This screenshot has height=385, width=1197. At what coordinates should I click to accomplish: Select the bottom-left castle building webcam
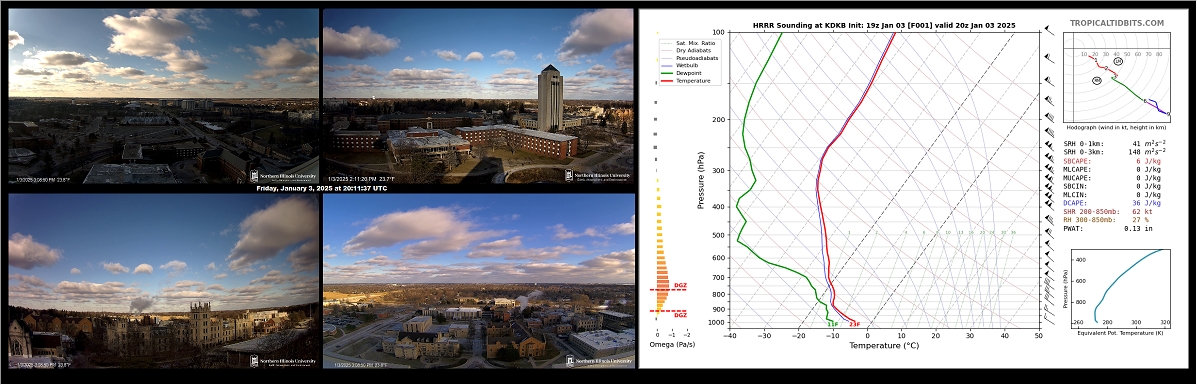pos(163,280)
